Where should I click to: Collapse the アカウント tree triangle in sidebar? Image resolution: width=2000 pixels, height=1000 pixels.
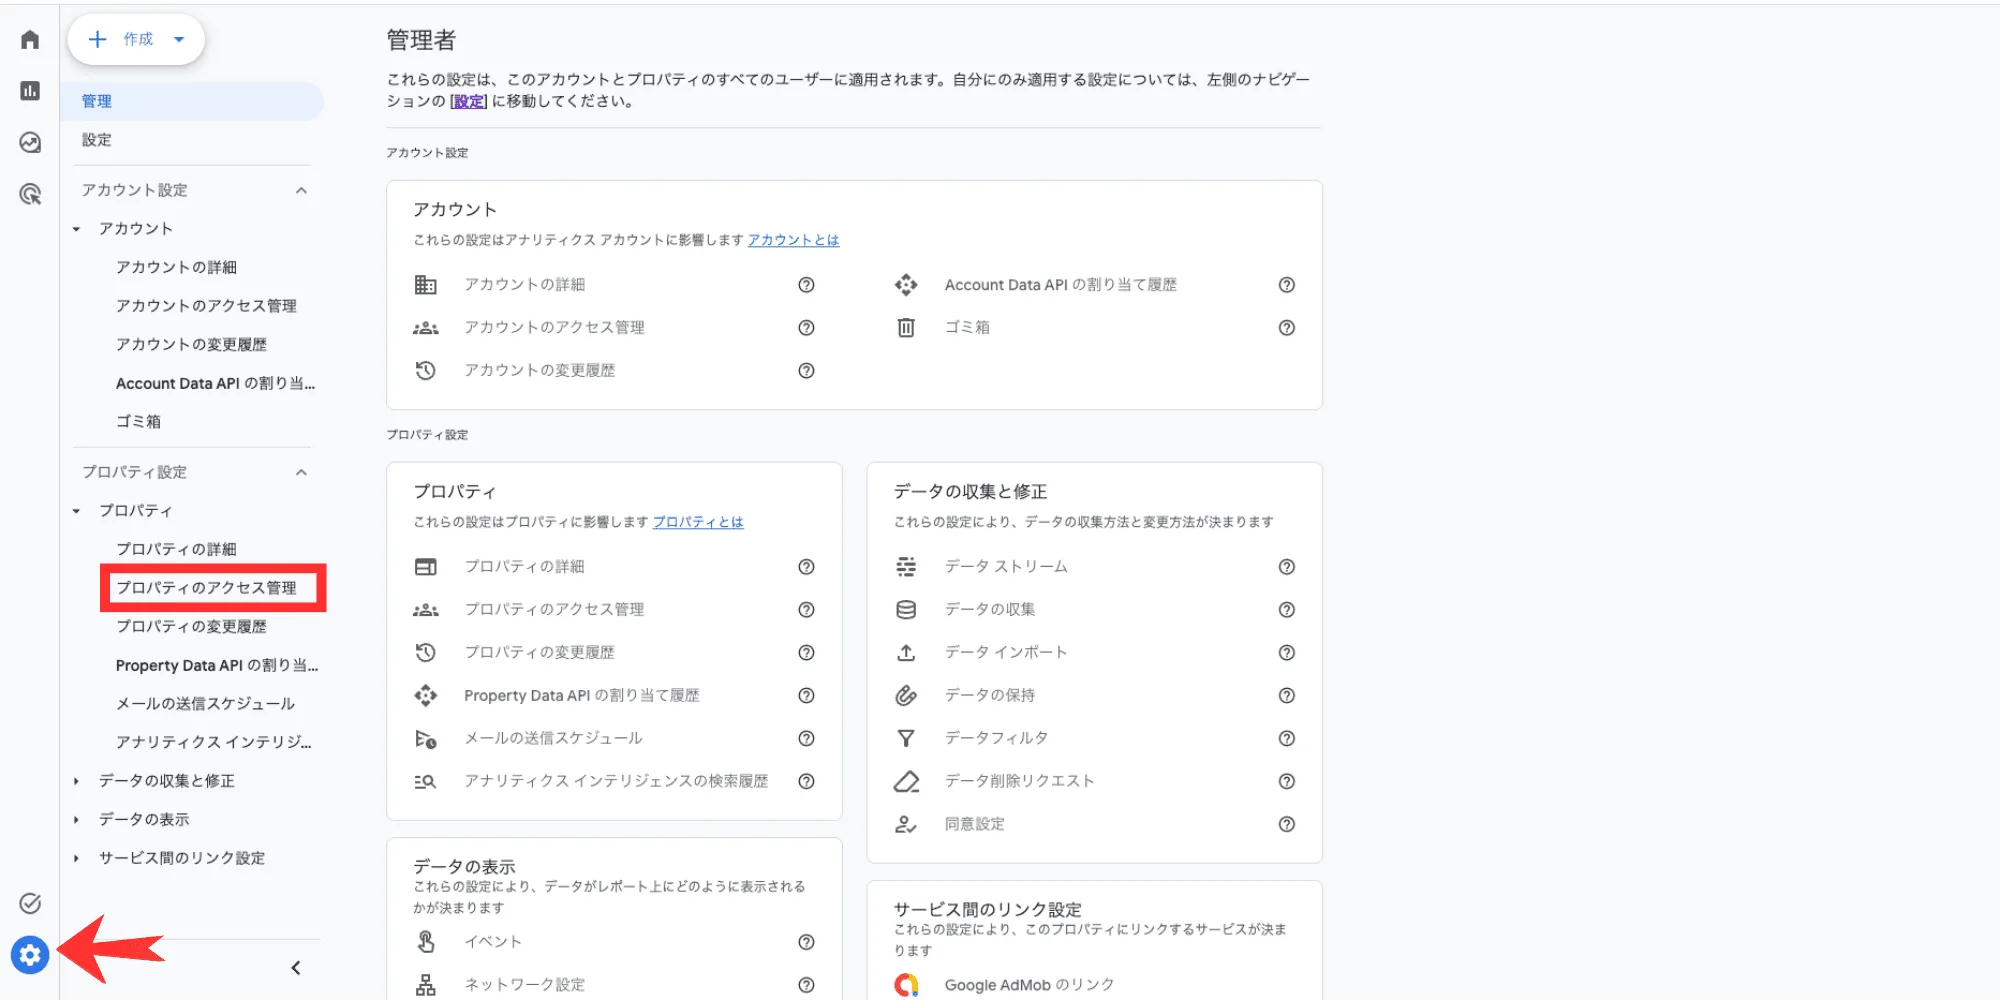click(x=76, y=229)
